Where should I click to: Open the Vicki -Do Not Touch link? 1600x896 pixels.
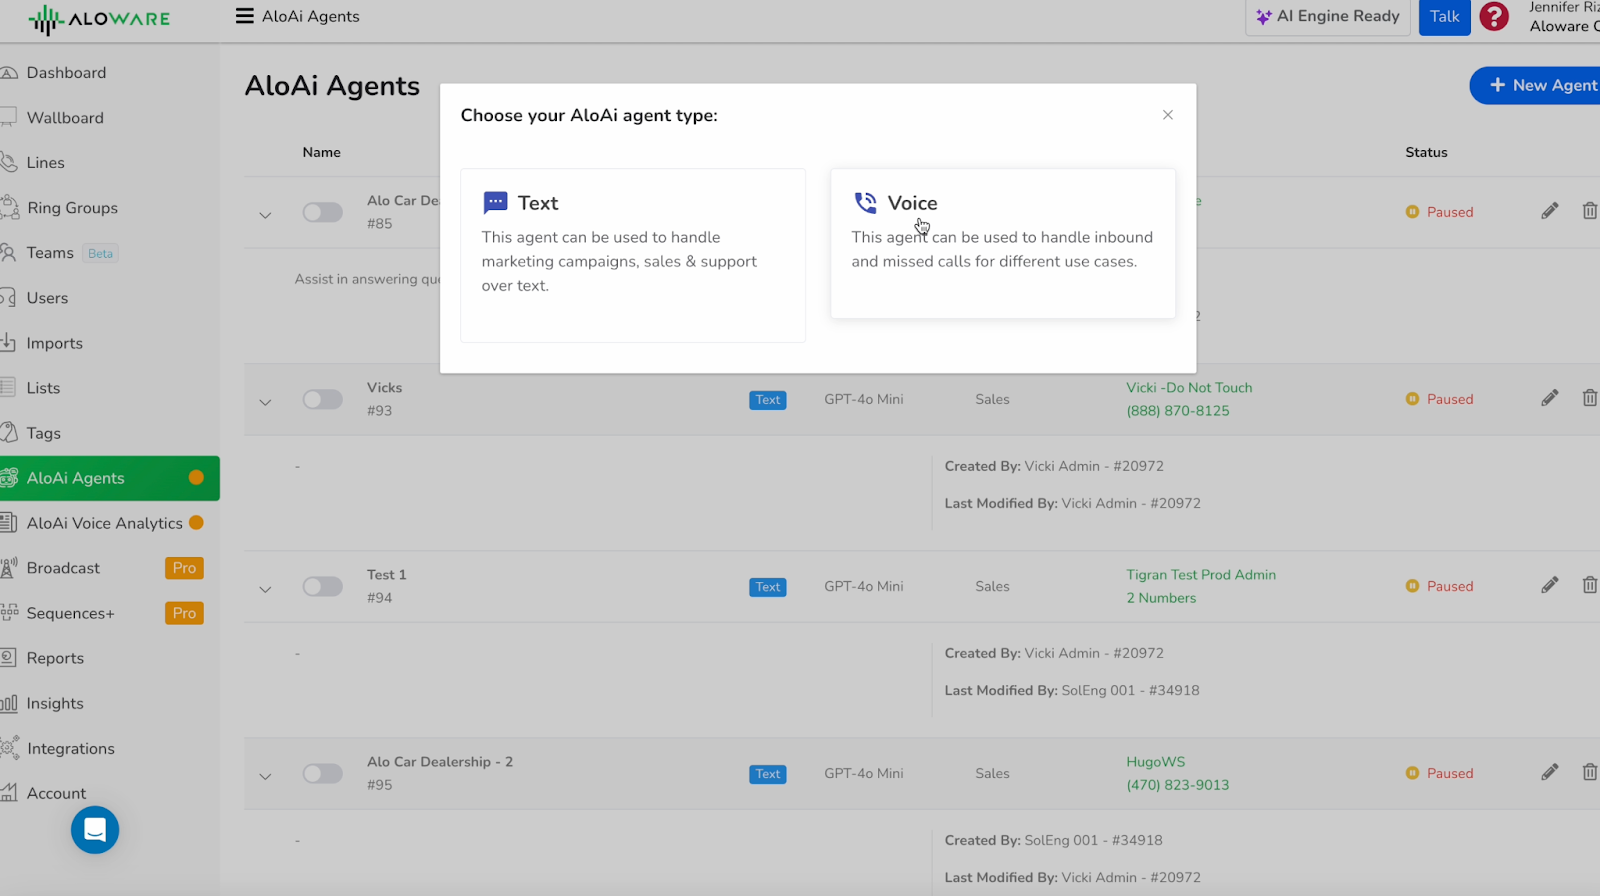tap(1189, 388)
